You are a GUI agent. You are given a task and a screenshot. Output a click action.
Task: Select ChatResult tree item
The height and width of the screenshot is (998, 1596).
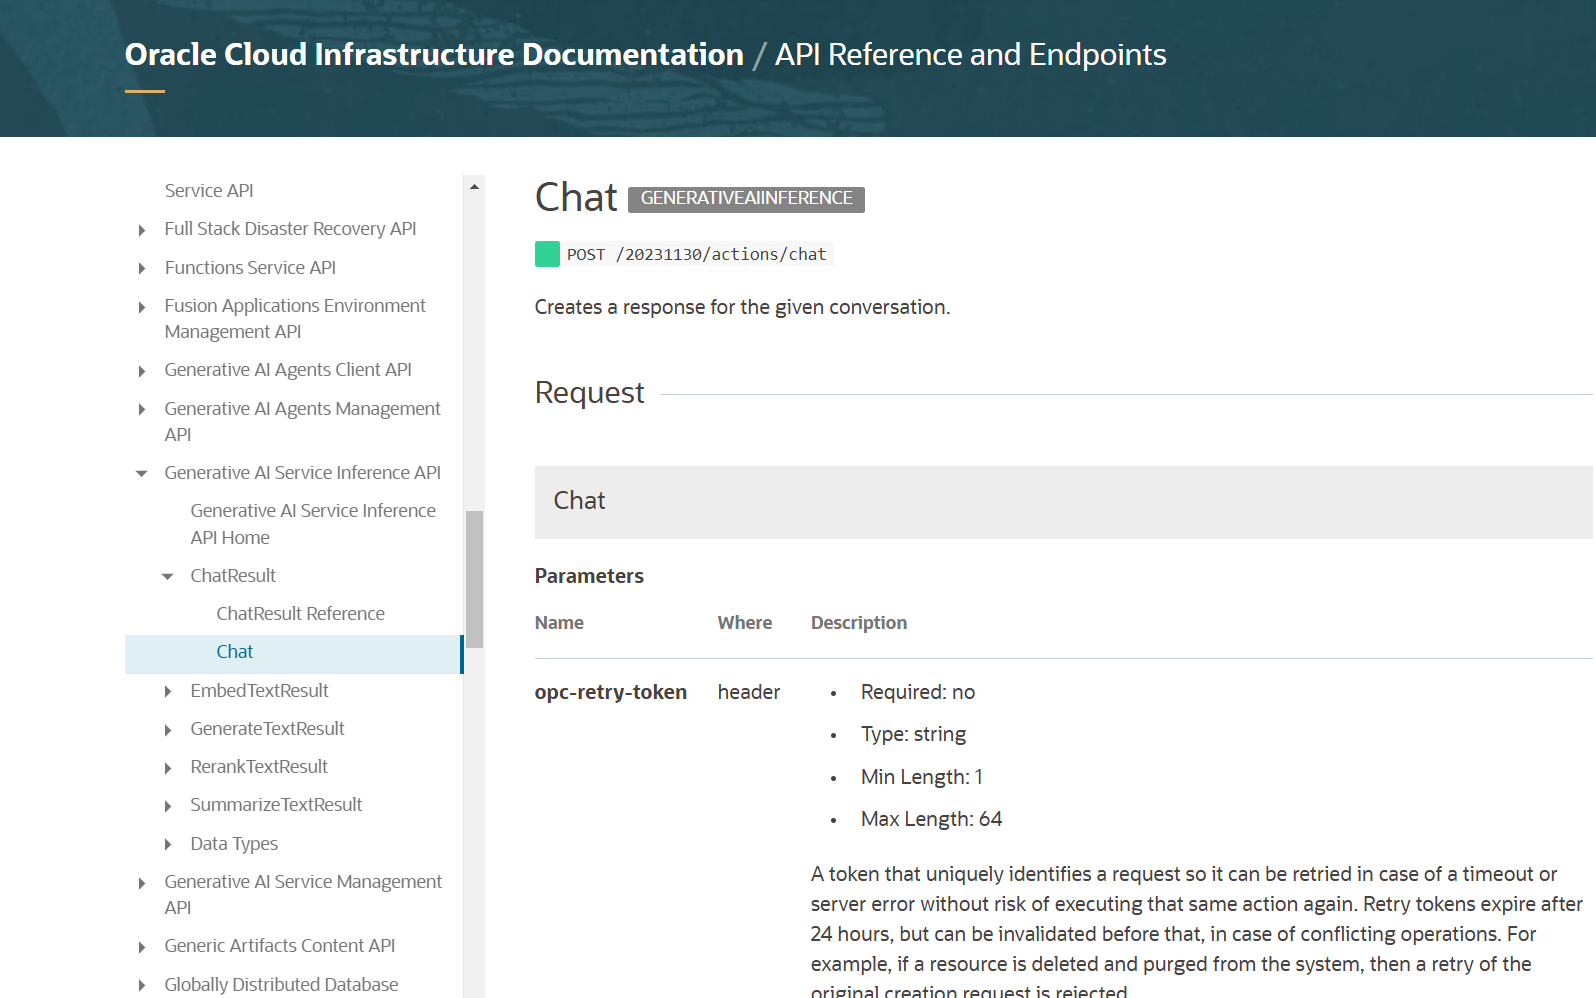click(x=233, y=575)
